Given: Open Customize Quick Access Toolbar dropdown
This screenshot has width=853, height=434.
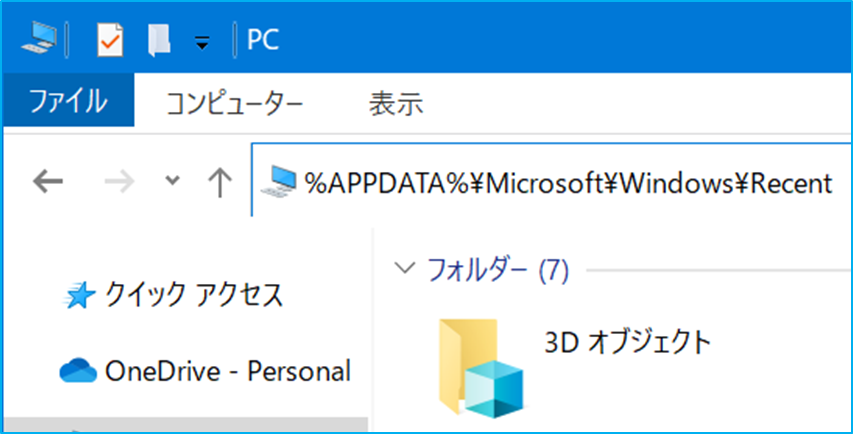Looking at the screenshot, I should tap(202, 42).
